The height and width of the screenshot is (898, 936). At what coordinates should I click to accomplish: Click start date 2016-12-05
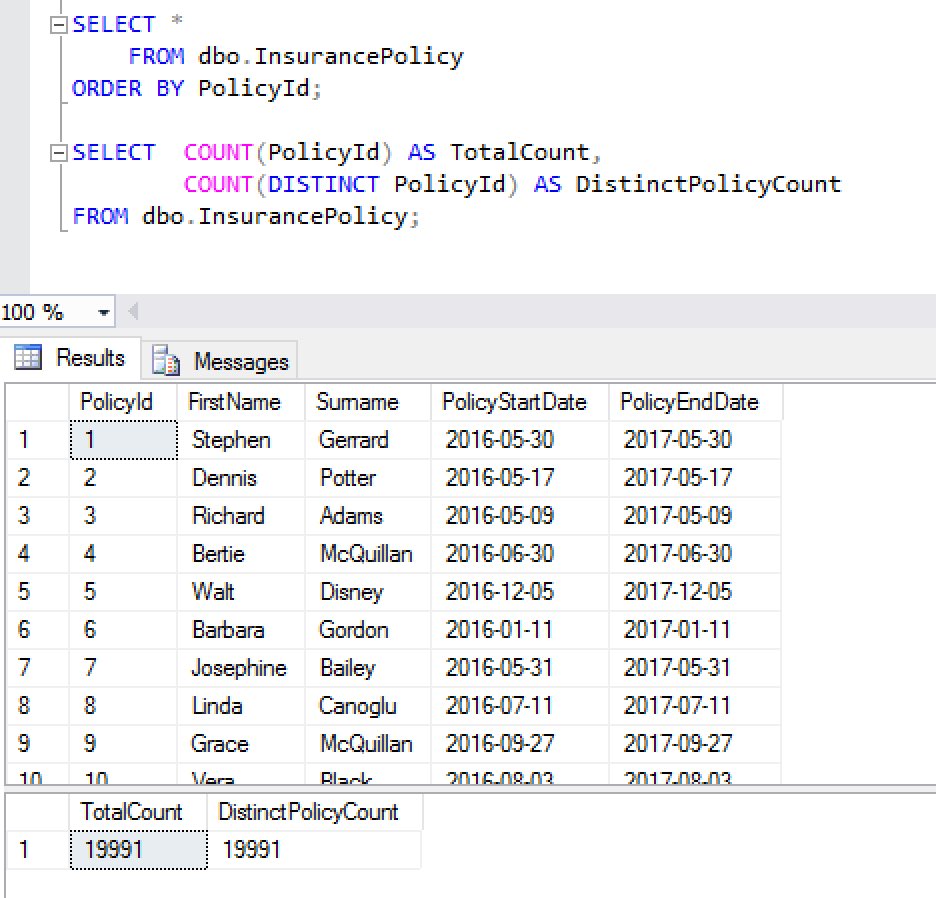tap(519, 592)
